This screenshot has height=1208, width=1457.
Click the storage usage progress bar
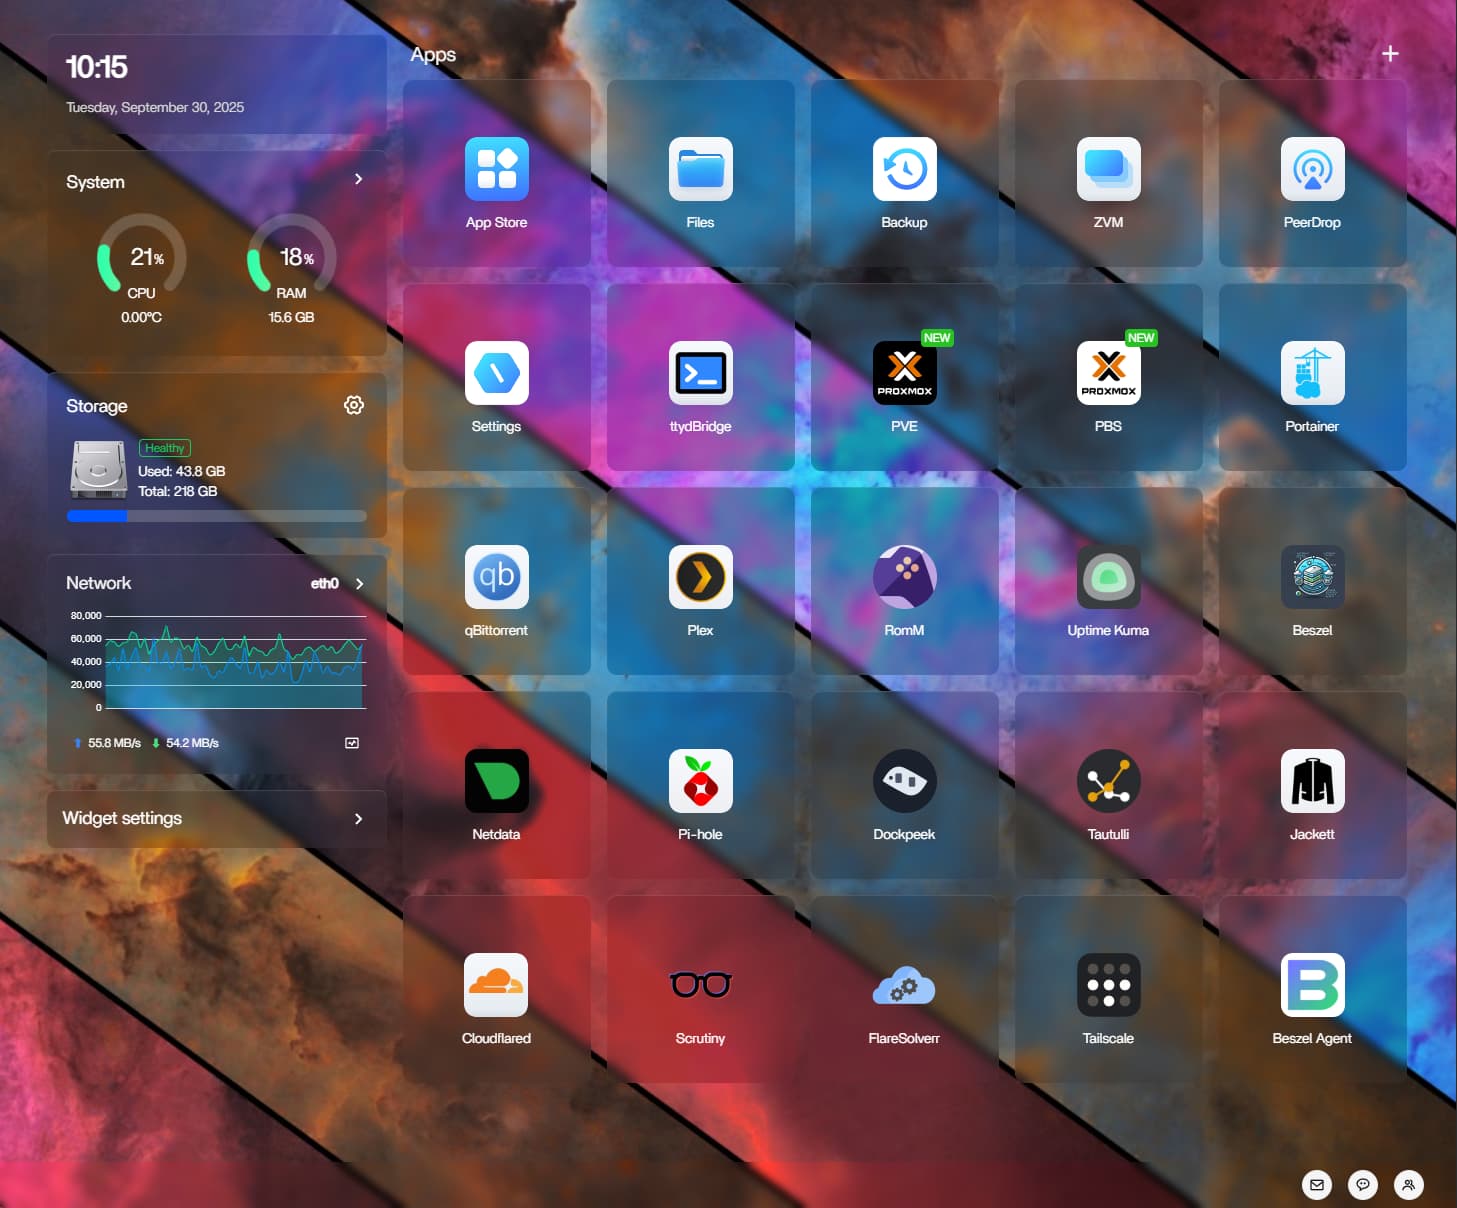point(216,516)
